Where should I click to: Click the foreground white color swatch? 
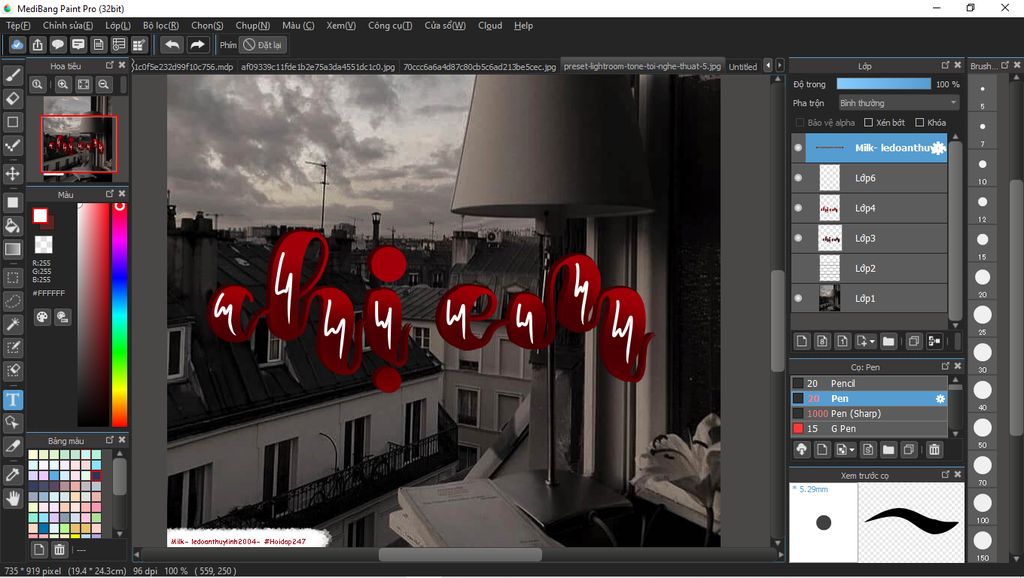pyautogui.click(x=40, y=216)
